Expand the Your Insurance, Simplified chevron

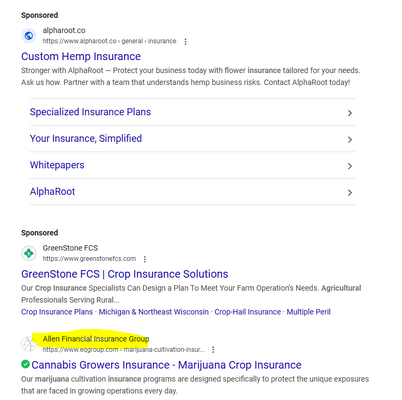click(x=350, y=139)
